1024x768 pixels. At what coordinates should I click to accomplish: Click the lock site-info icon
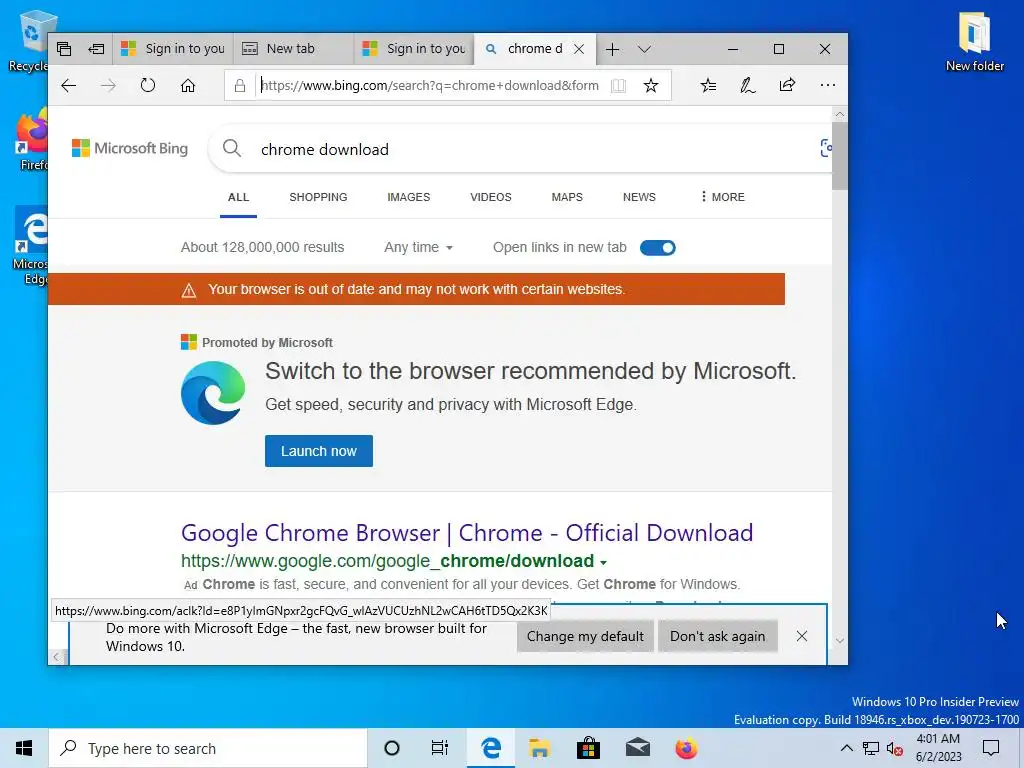tap(240, 86)
